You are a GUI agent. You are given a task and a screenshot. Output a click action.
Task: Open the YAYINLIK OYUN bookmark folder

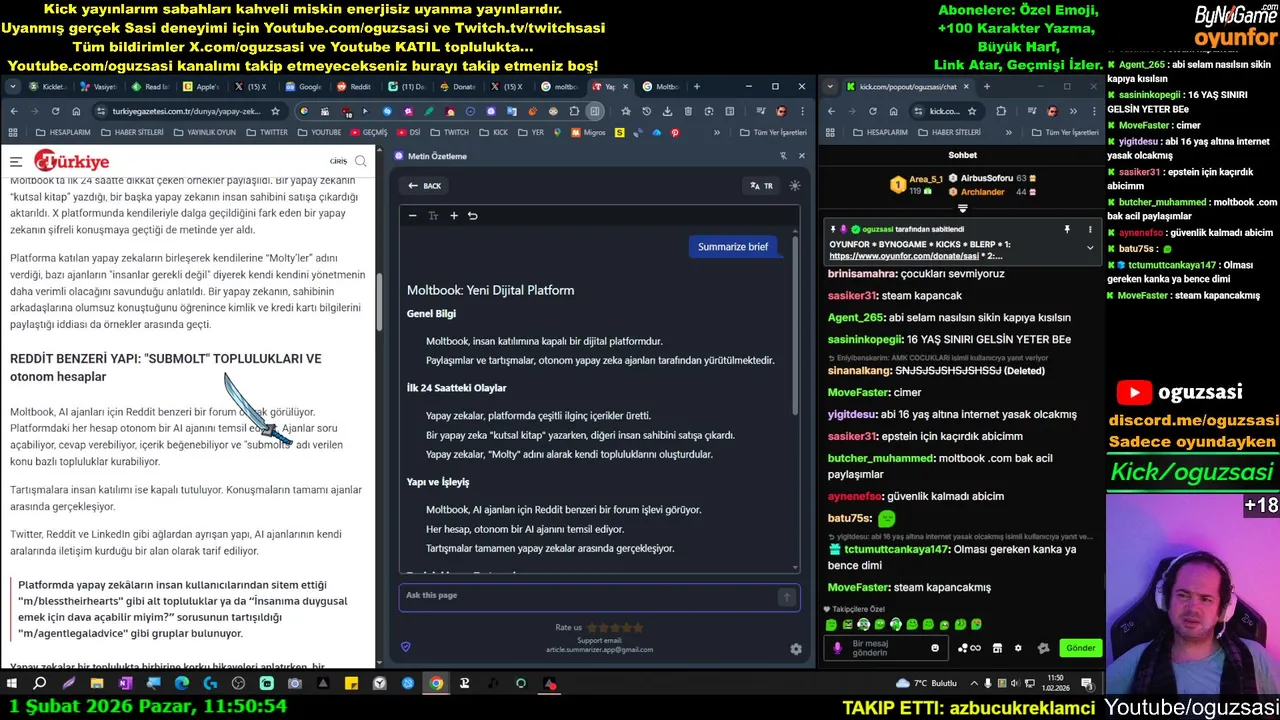tap(204, 132)
